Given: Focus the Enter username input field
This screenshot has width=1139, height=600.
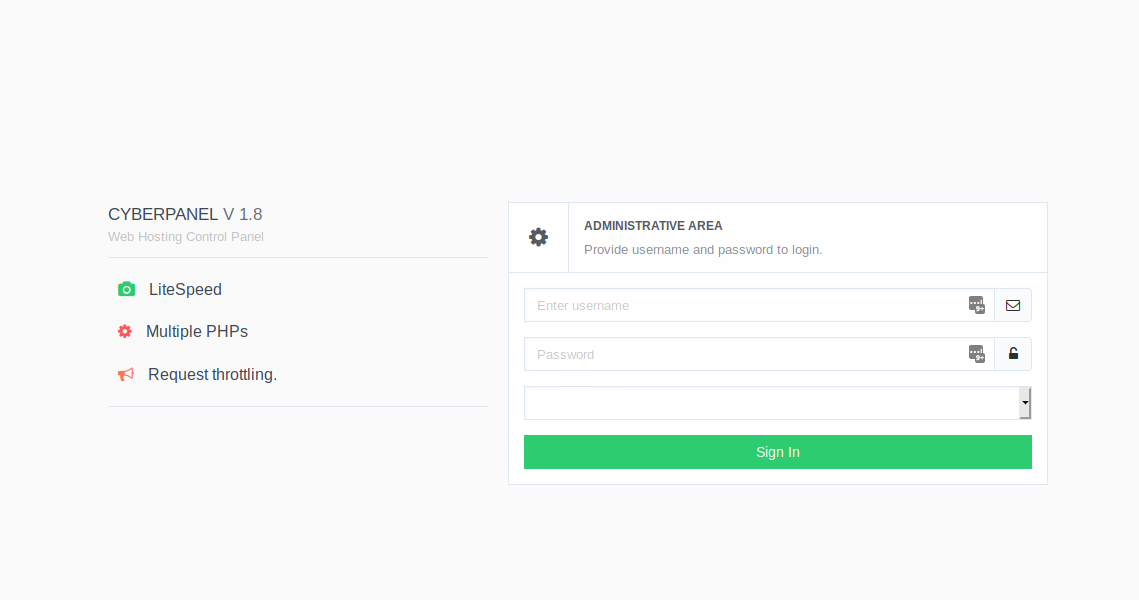Looking at the screenshot, I should click(740, 305).
